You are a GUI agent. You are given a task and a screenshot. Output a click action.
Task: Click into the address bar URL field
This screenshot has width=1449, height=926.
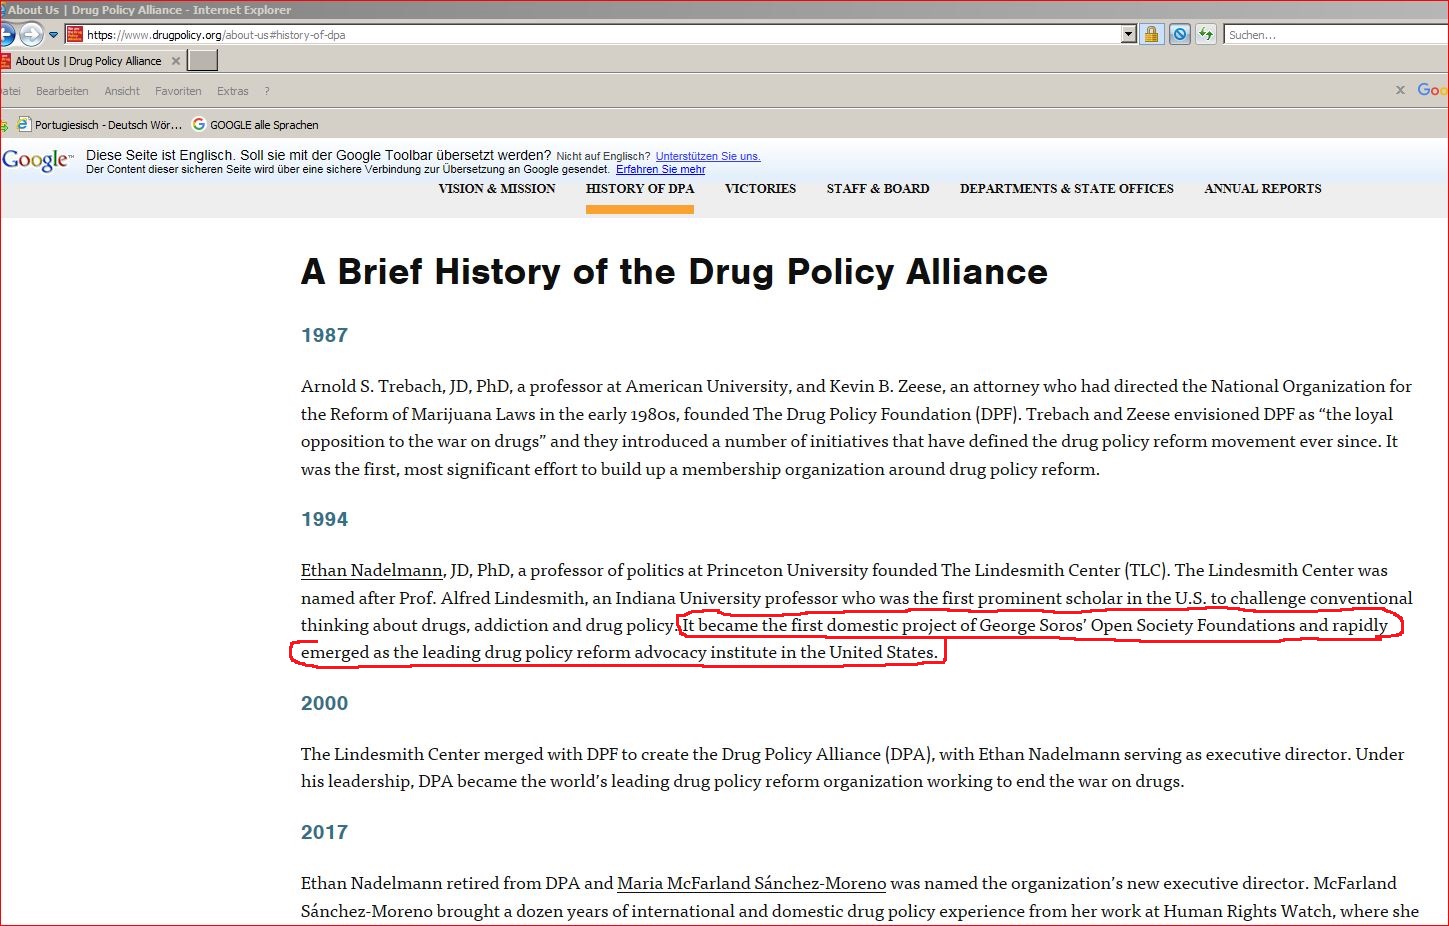(x=600, y=35)
